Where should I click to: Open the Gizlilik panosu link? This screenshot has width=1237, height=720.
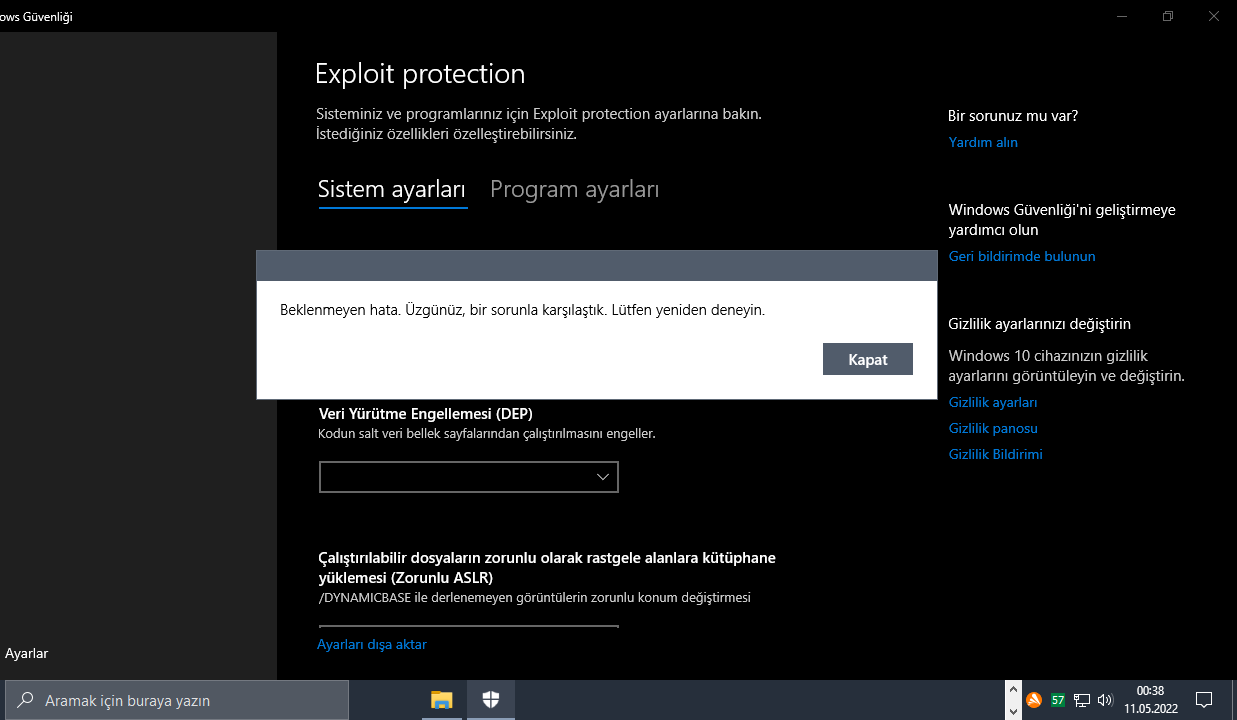[993, 428]
